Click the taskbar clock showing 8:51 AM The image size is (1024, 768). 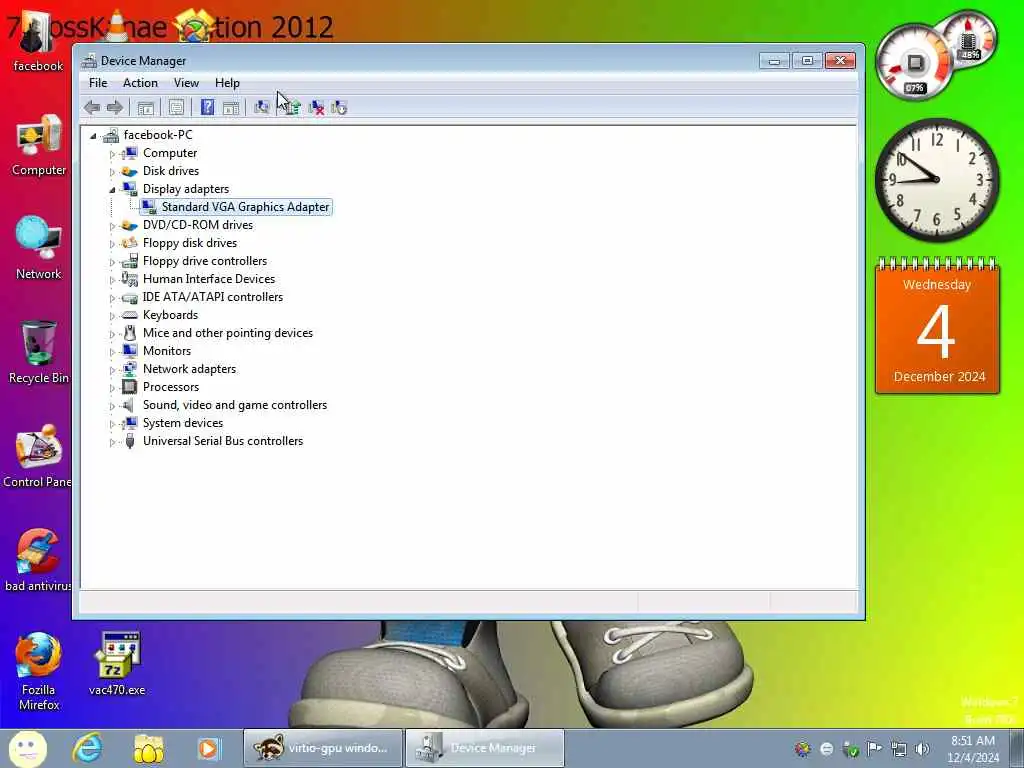pos(973,749)
